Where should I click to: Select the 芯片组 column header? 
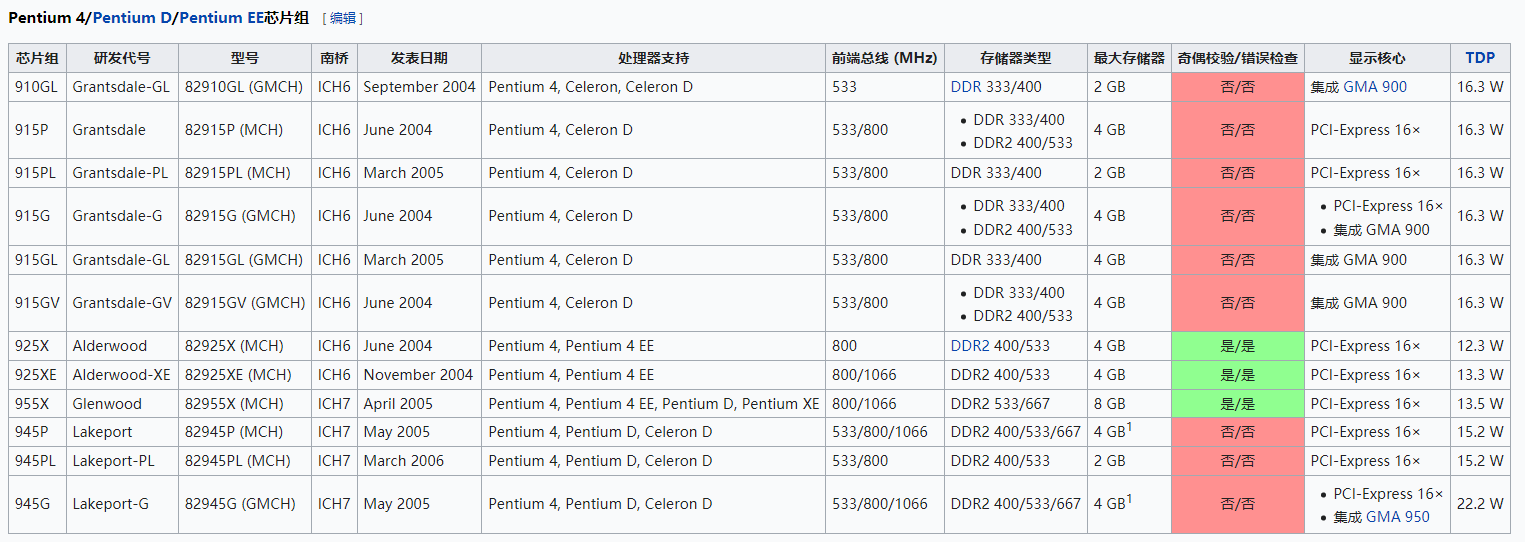pyautogui.click(x=37, y=58)
